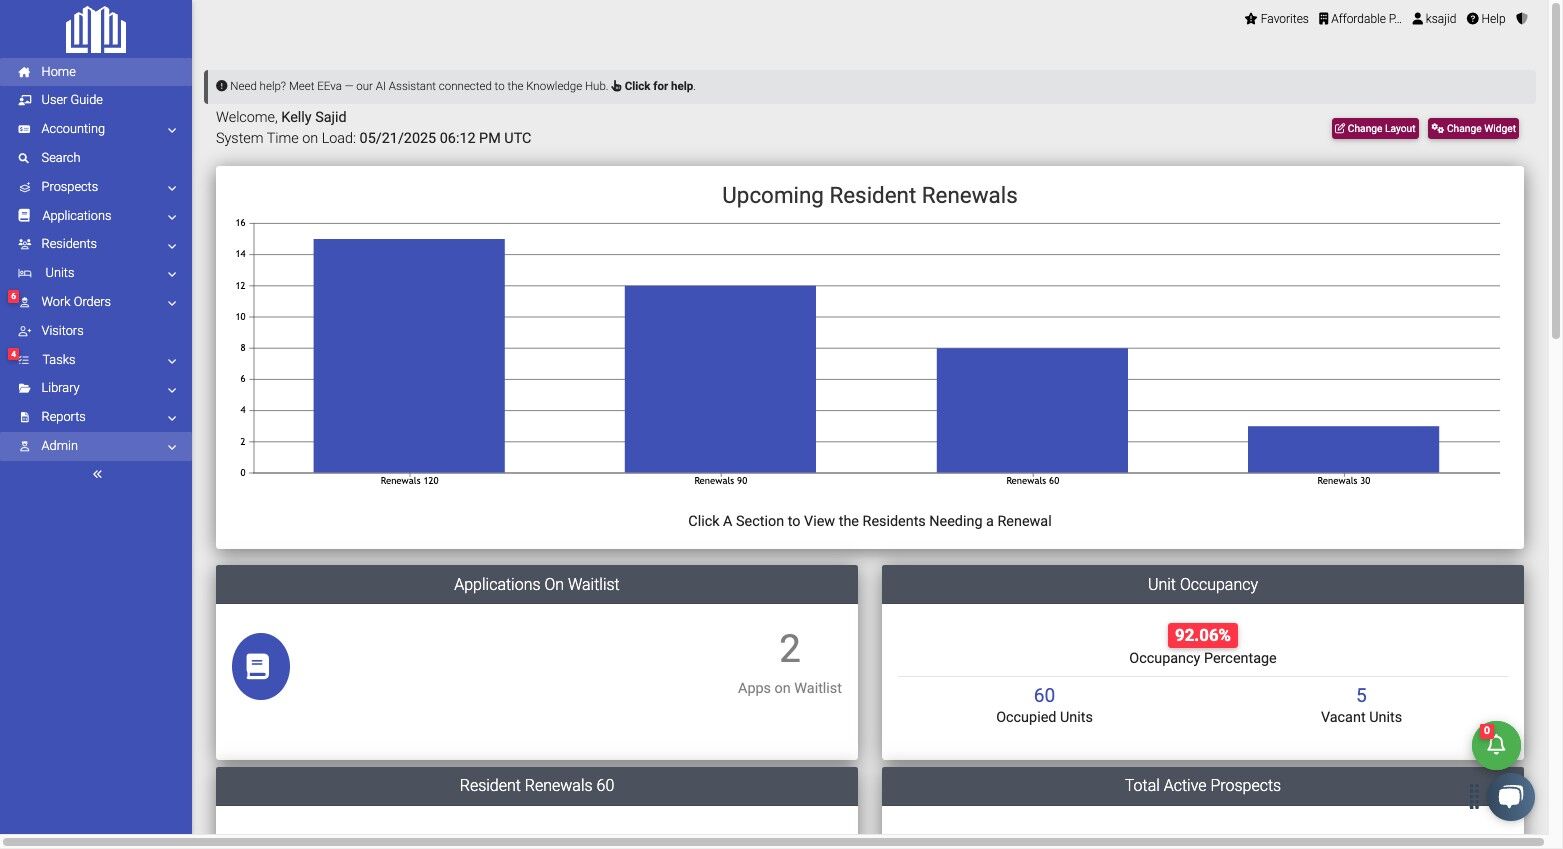Screen dimensions: 1563x849
Task: Click the Tasks red badge showing 4
Action: click(13, 354)
